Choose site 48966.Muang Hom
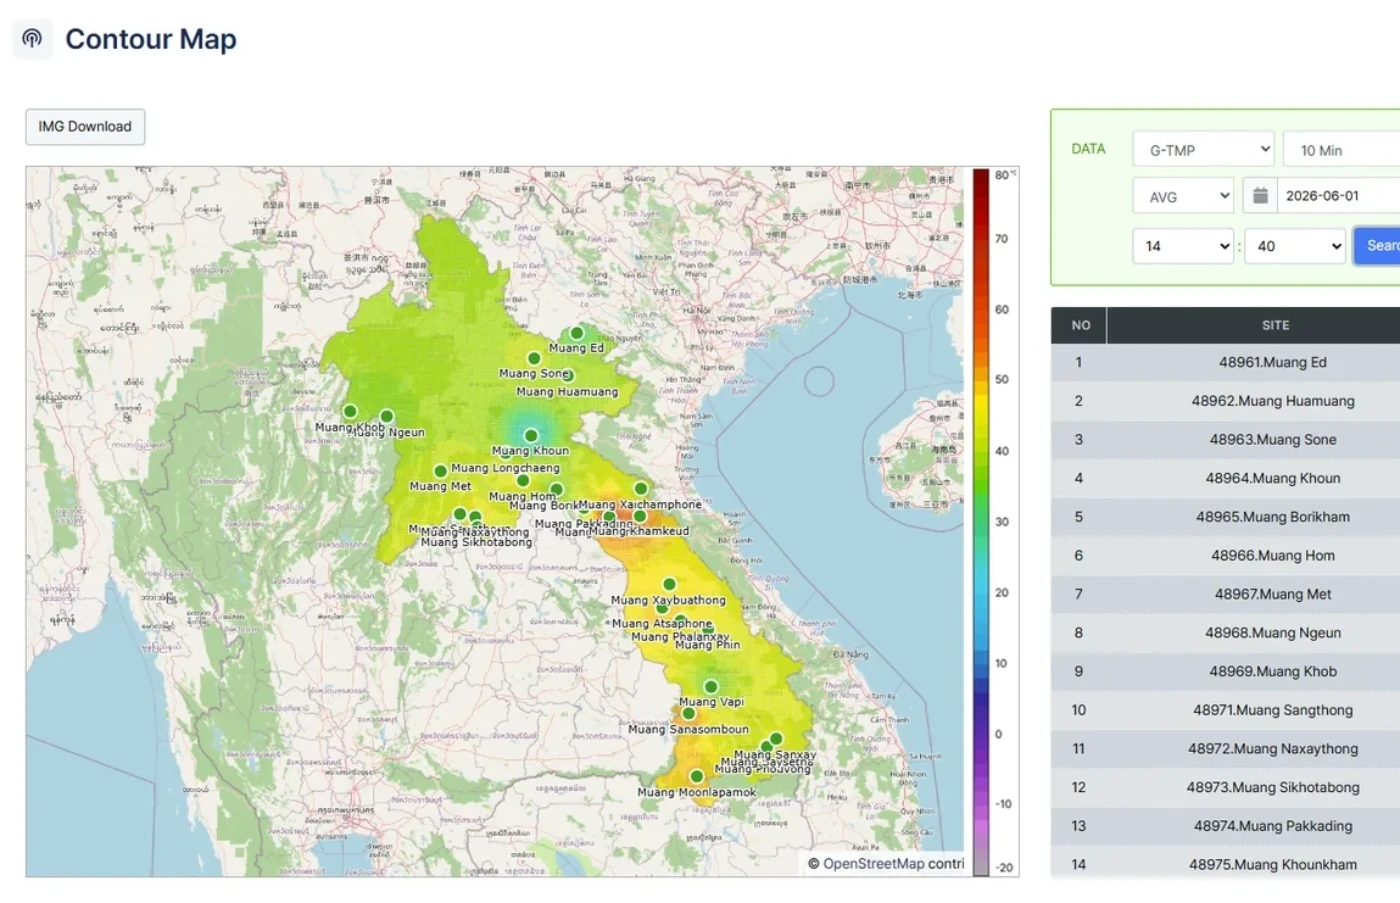1400x903 pixels. [1273, 556]
